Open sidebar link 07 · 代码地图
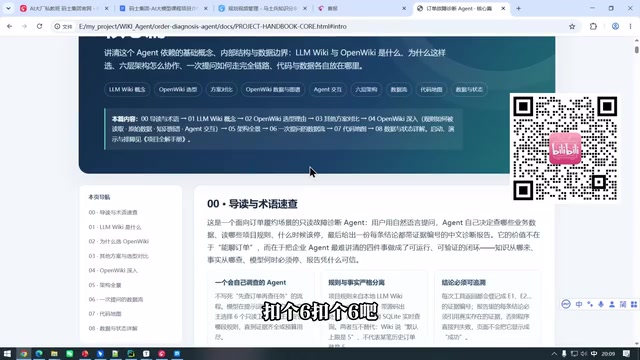 (105, 314)
